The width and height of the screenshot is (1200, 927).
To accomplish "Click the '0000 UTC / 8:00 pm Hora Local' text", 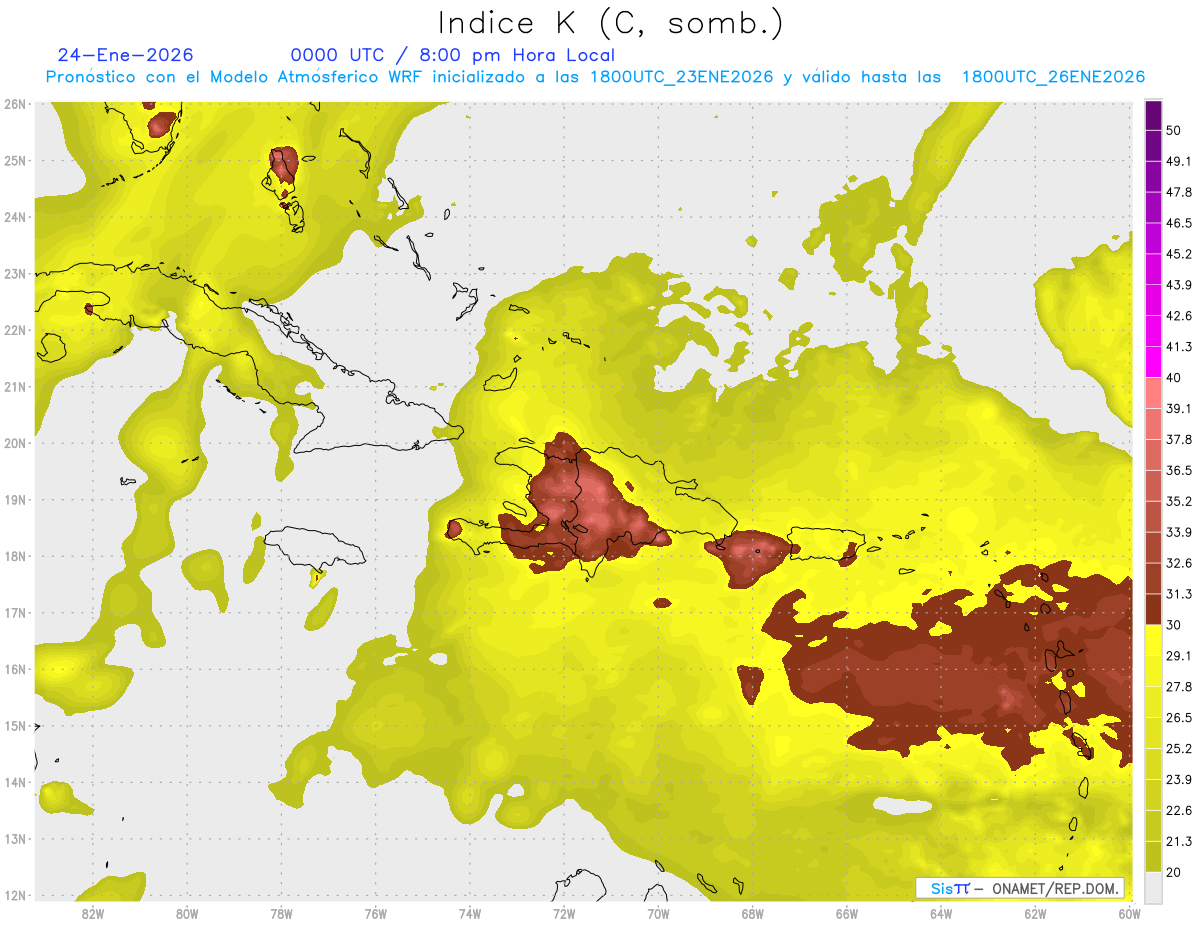I will pos(453,55).
